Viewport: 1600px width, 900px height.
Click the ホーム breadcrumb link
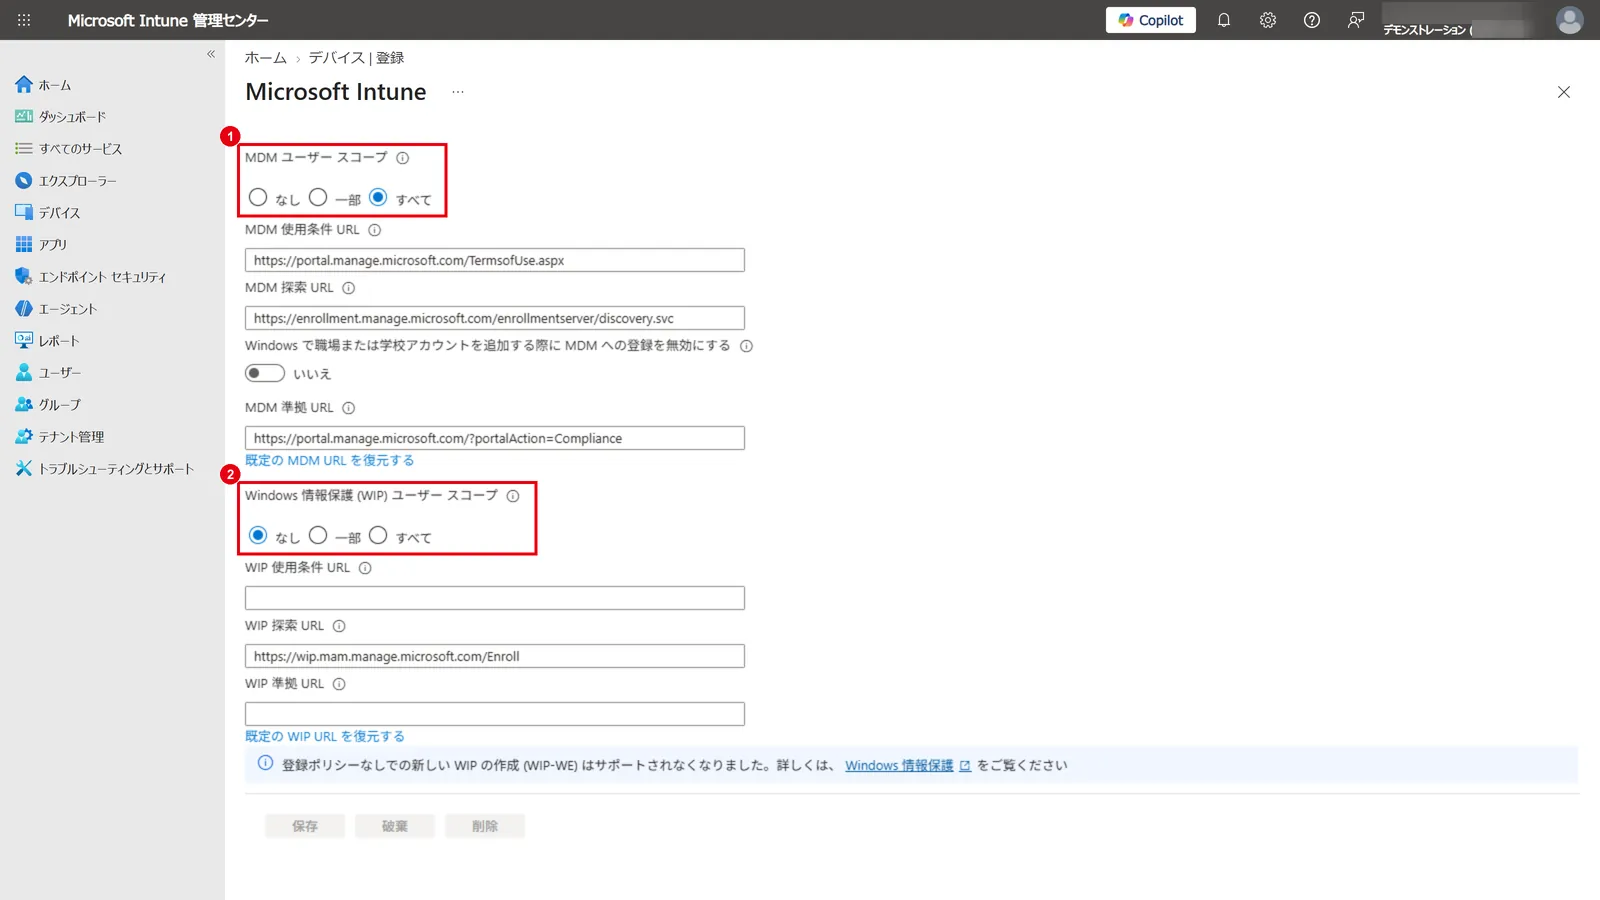tap(266, 58)
